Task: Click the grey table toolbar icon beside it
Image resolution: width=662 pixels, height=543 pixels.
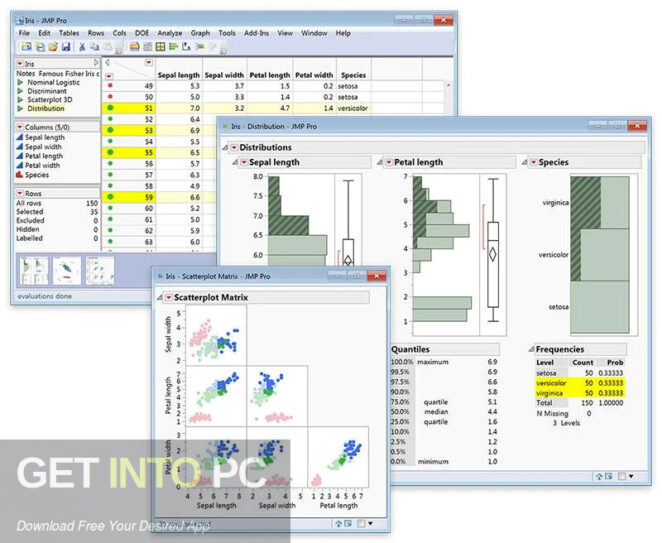Action: (x=147, y=46)
